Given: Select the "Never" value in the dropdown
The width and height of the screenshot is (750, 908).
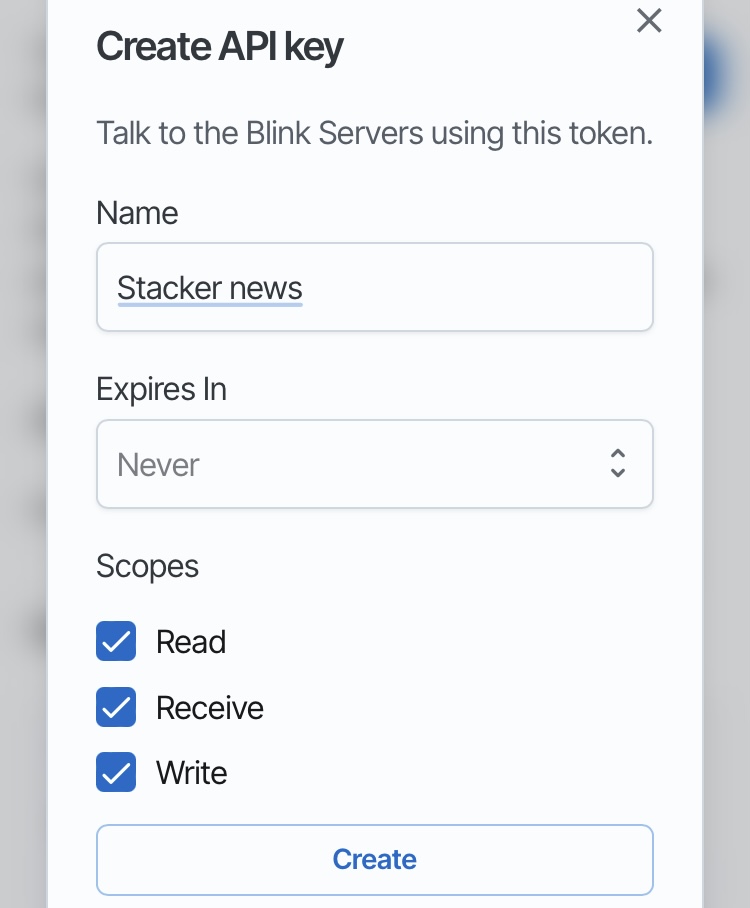Looking at the screenshot, I should (159, 465).
